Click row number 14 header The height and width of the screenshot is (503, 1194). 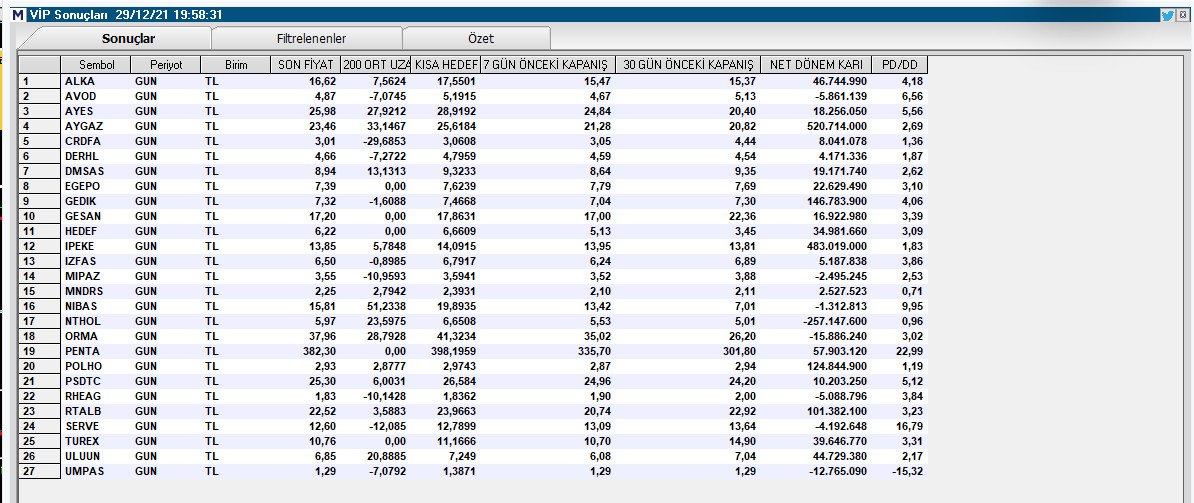coord(40,276)
